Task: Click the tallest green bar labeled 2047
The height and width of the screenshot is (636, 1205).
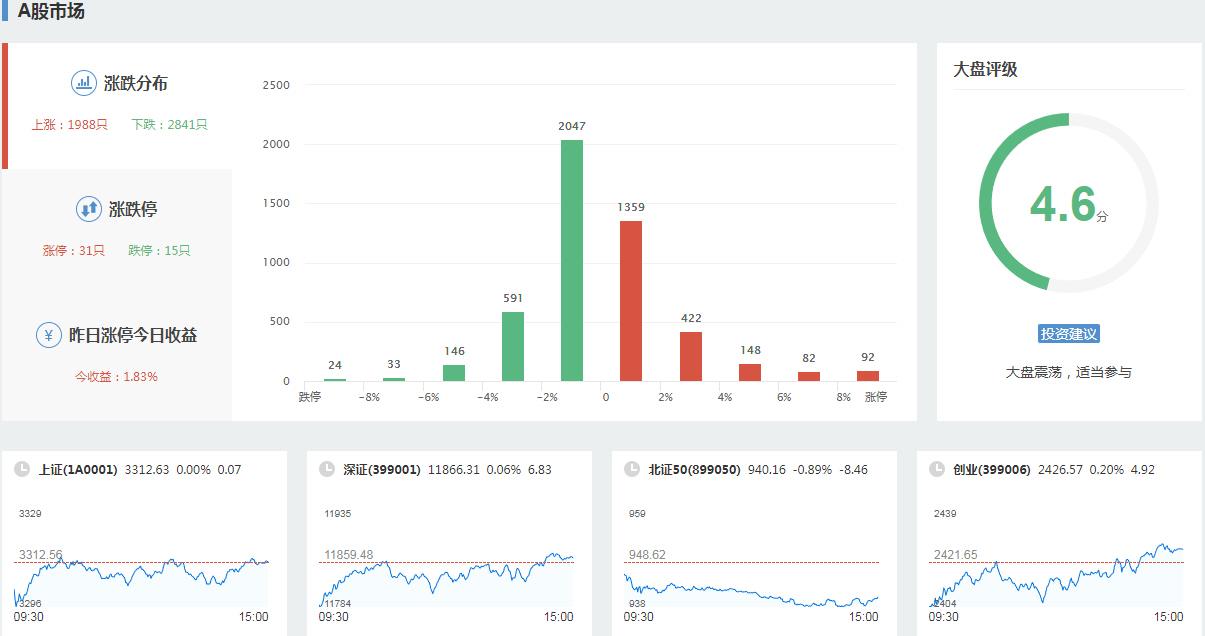Action: (x=572, y=260)
